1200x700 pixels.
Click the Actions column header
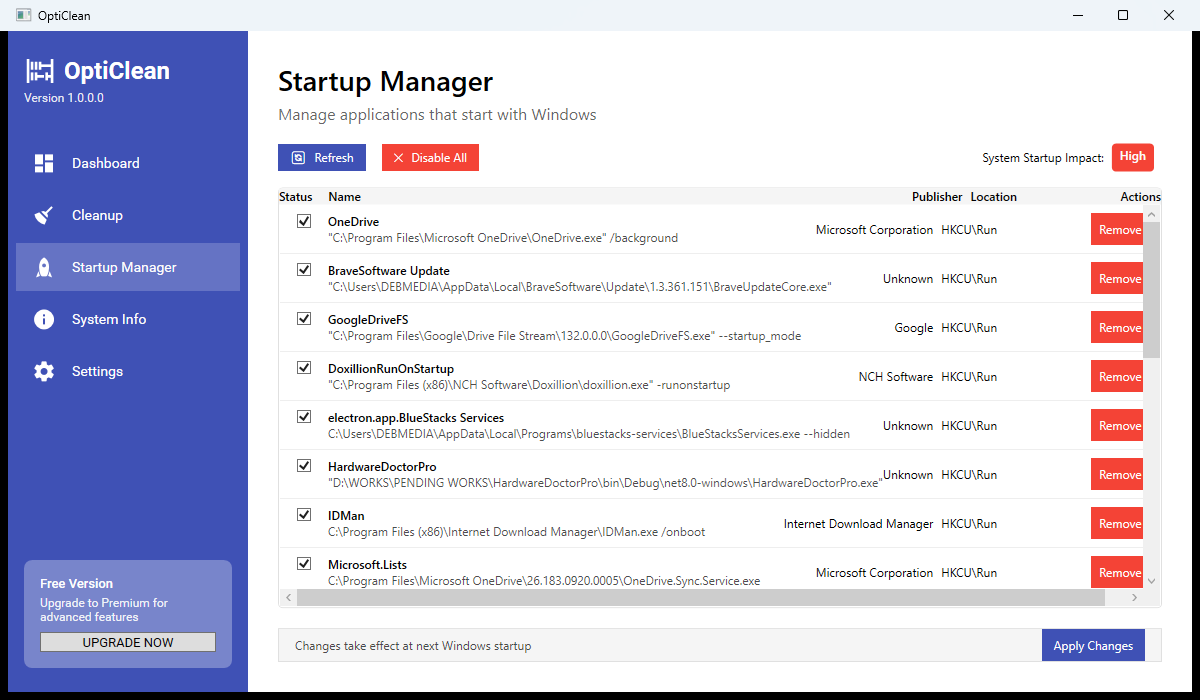[x=1140, y=197]
